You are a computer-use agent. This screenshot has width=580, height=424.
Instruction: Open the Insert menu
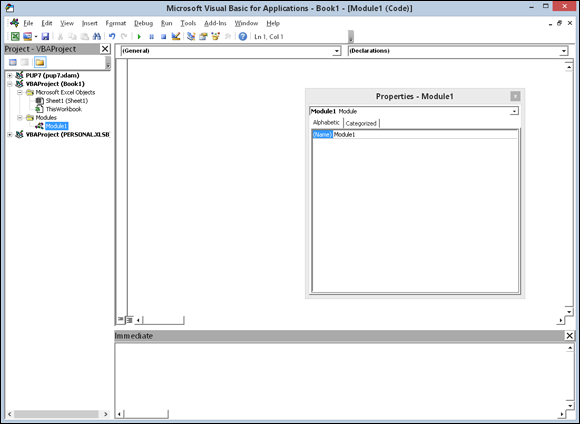(x=90, y=23)
